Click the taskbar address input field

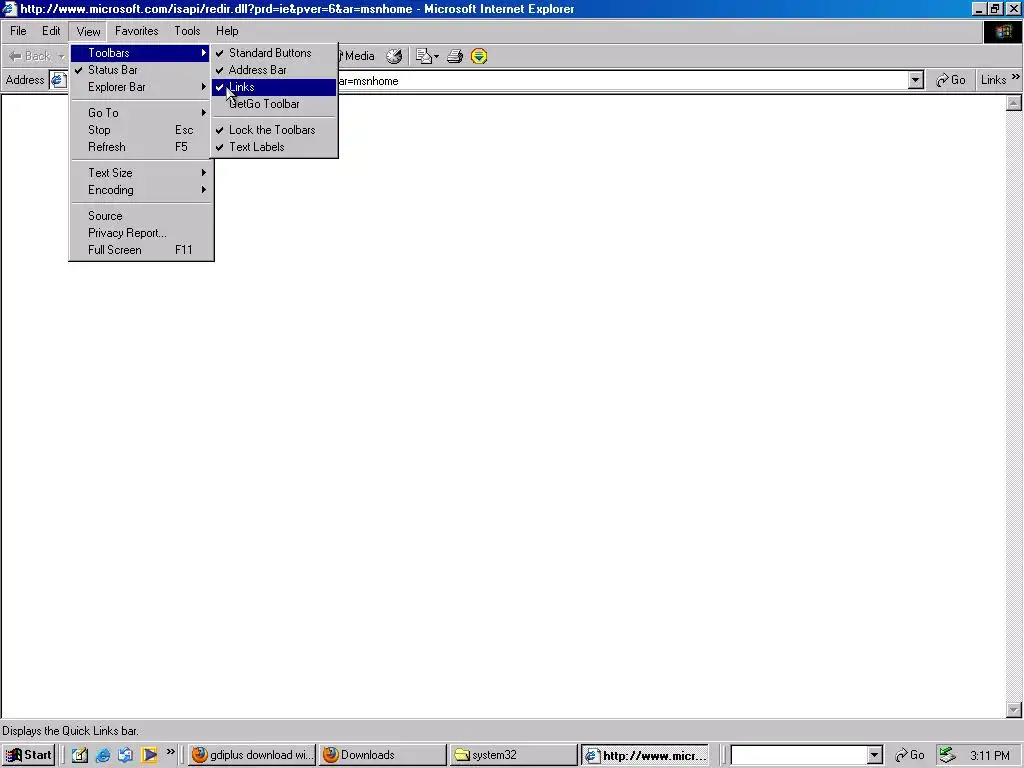[799, 756]
